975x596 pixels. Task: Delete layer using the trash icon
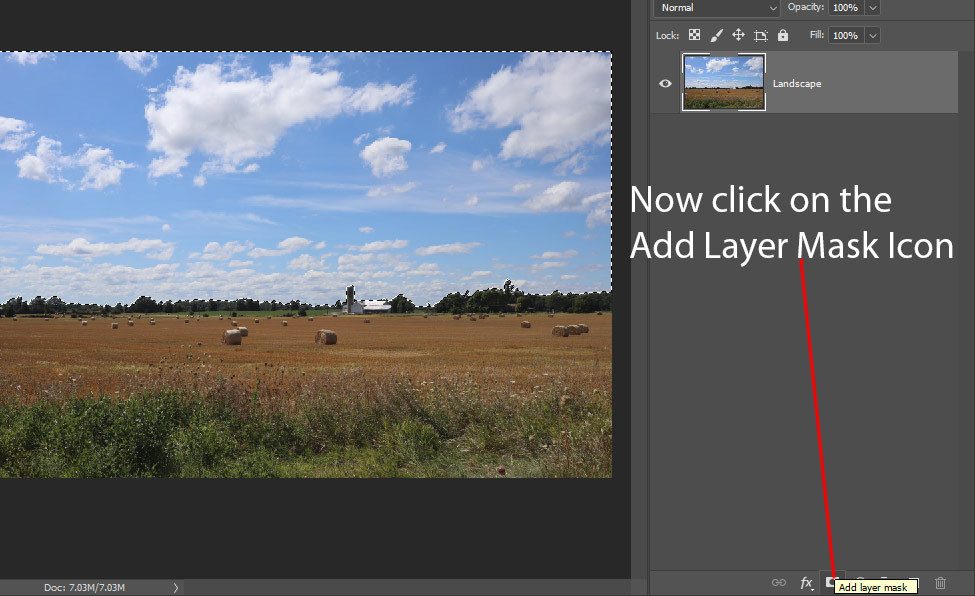point(940,583)
